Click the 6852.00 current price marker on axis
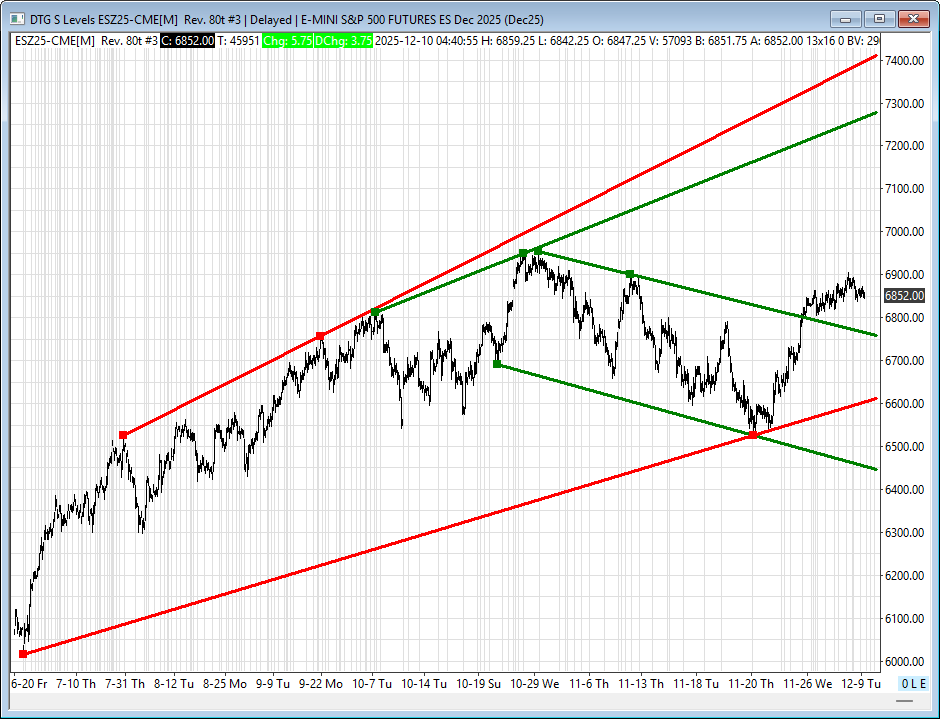940x719 pixels. click(x=903, y=296)
